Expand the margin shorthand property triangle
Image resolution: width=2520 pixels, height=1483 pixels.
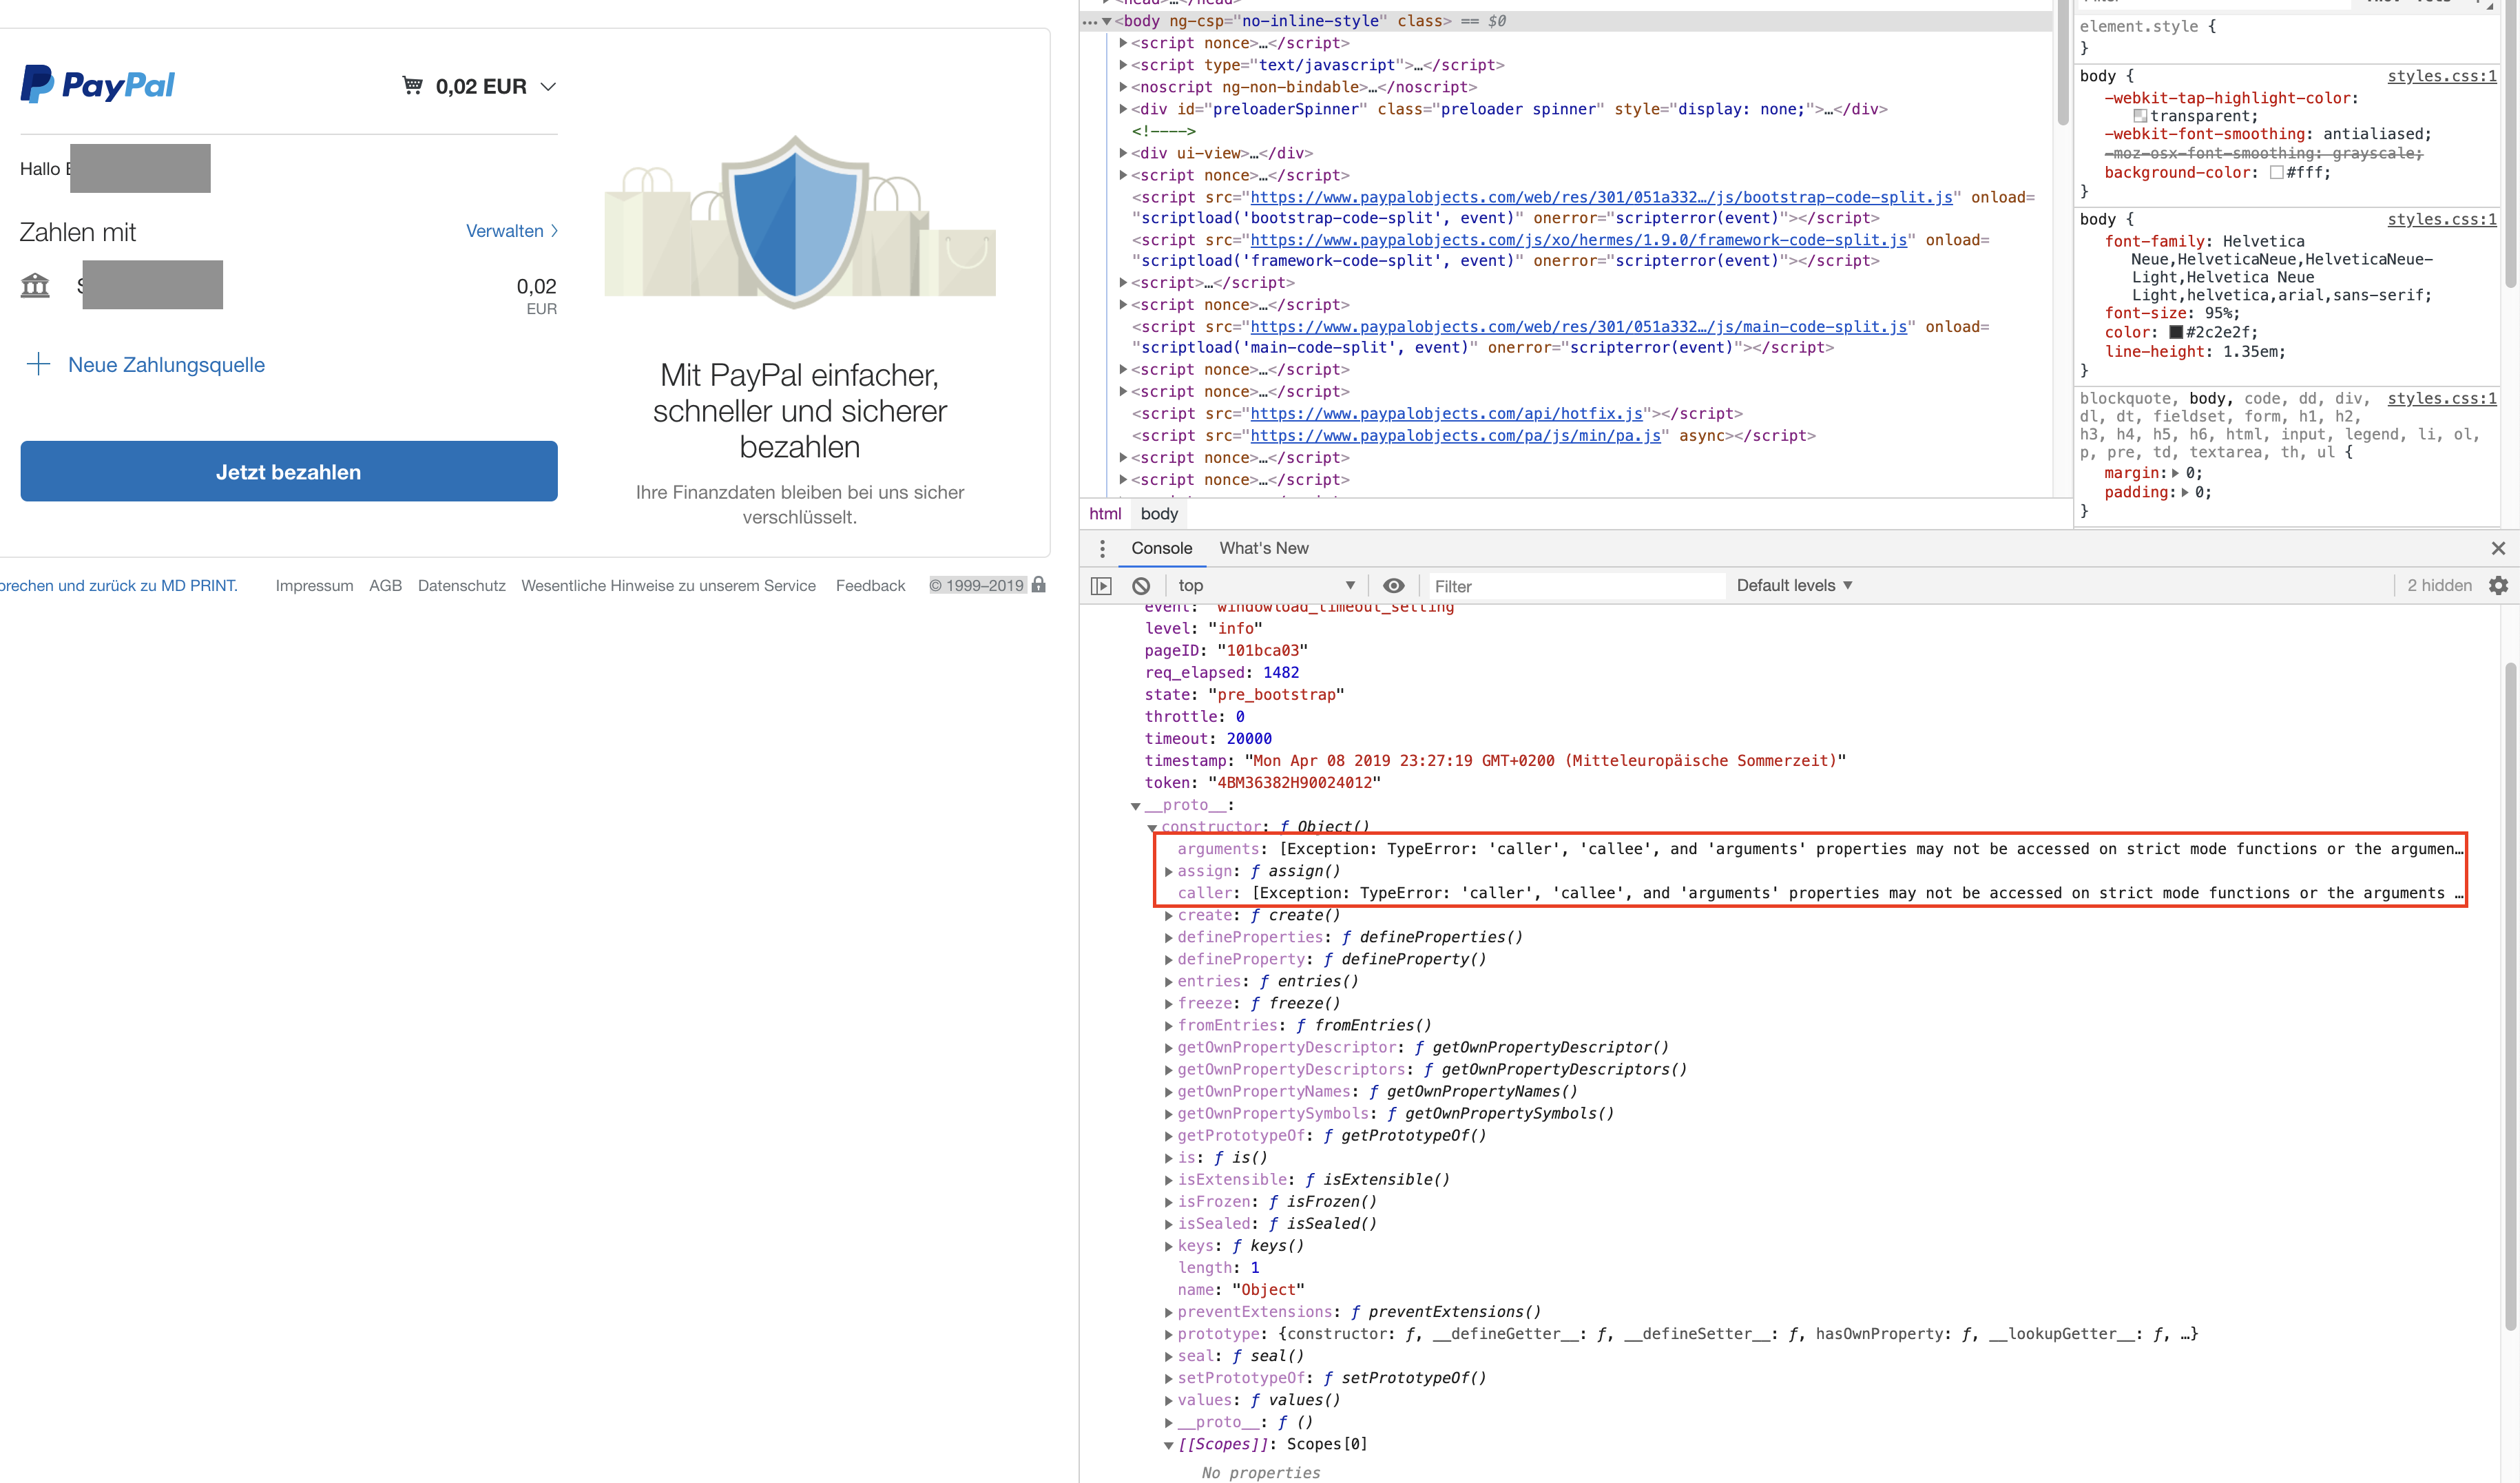(2175, 473)
